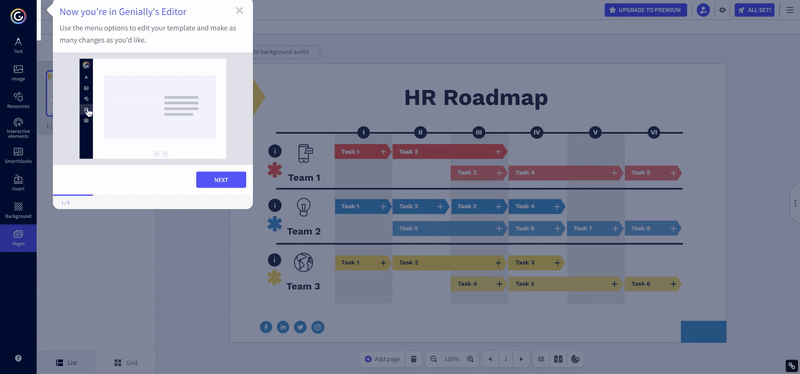
Task: Open the Genially logo home icon
Action: click(18, 16)
